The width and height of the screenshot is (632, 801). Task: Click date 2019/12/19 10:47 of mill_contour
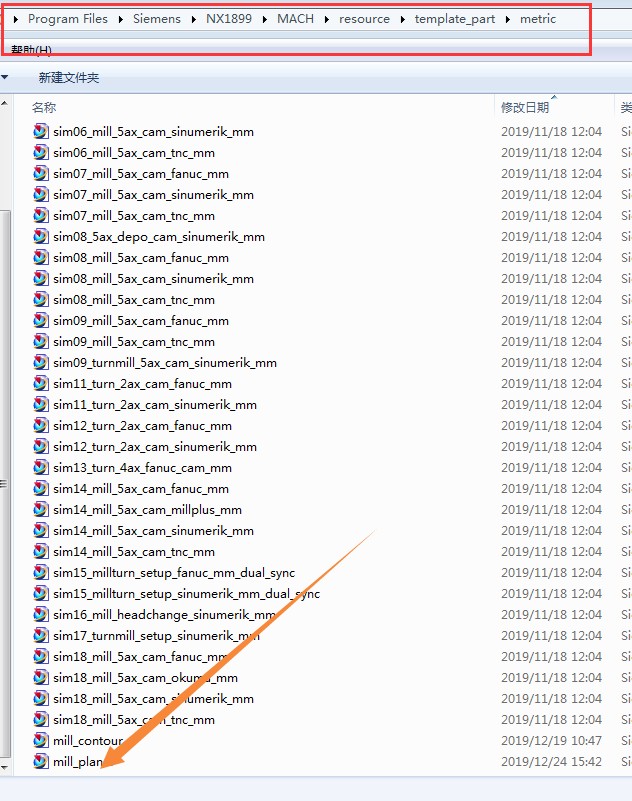click(551, 740)
